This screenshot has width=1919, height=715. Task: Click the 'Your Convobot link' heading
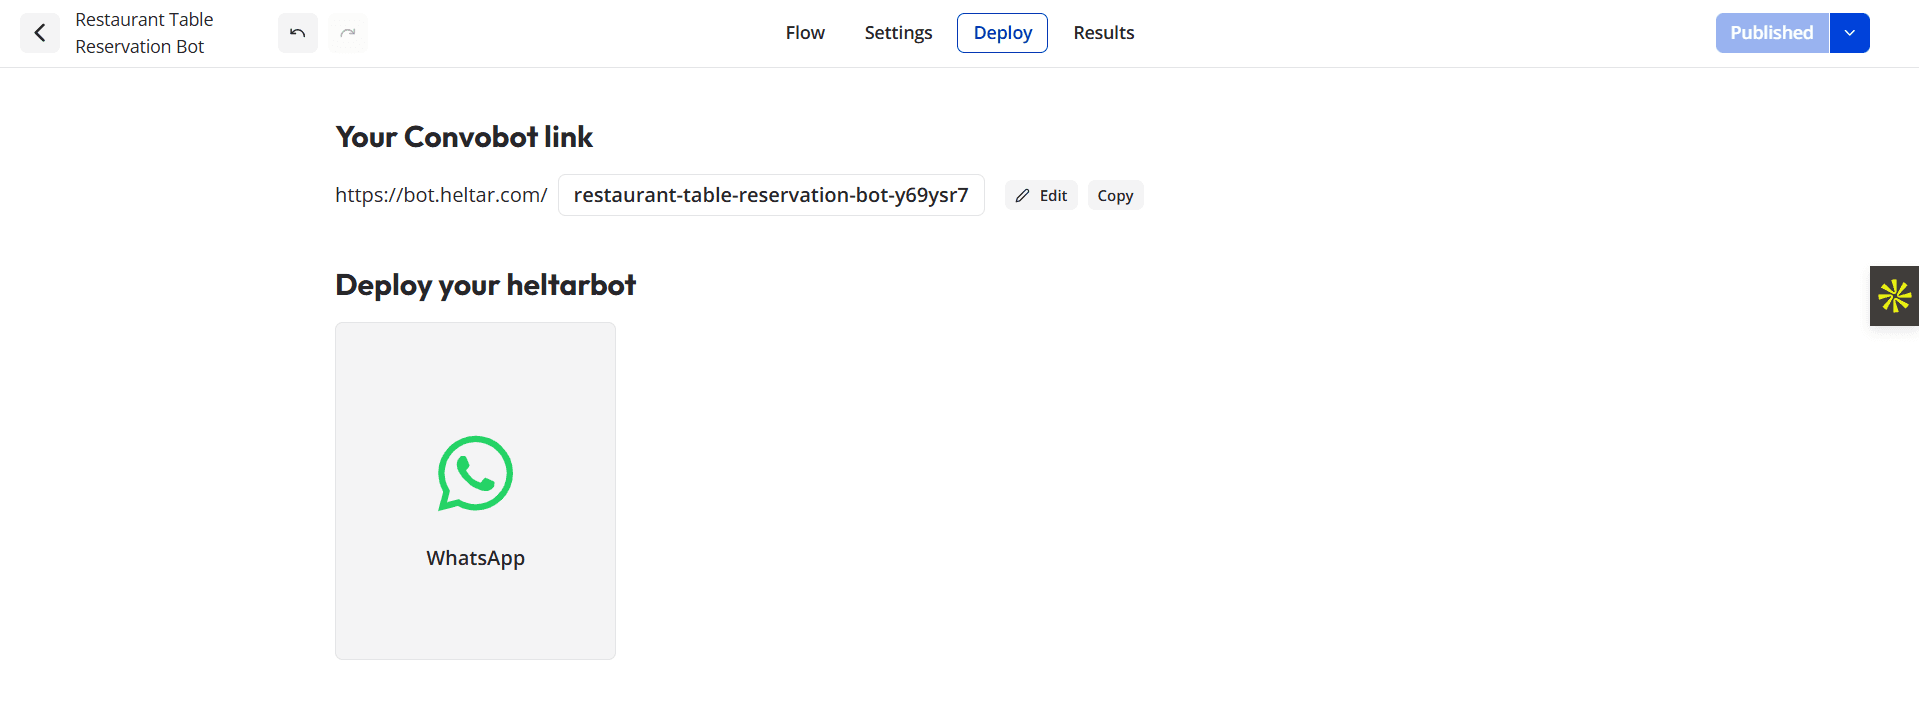[x=464, y=137]
